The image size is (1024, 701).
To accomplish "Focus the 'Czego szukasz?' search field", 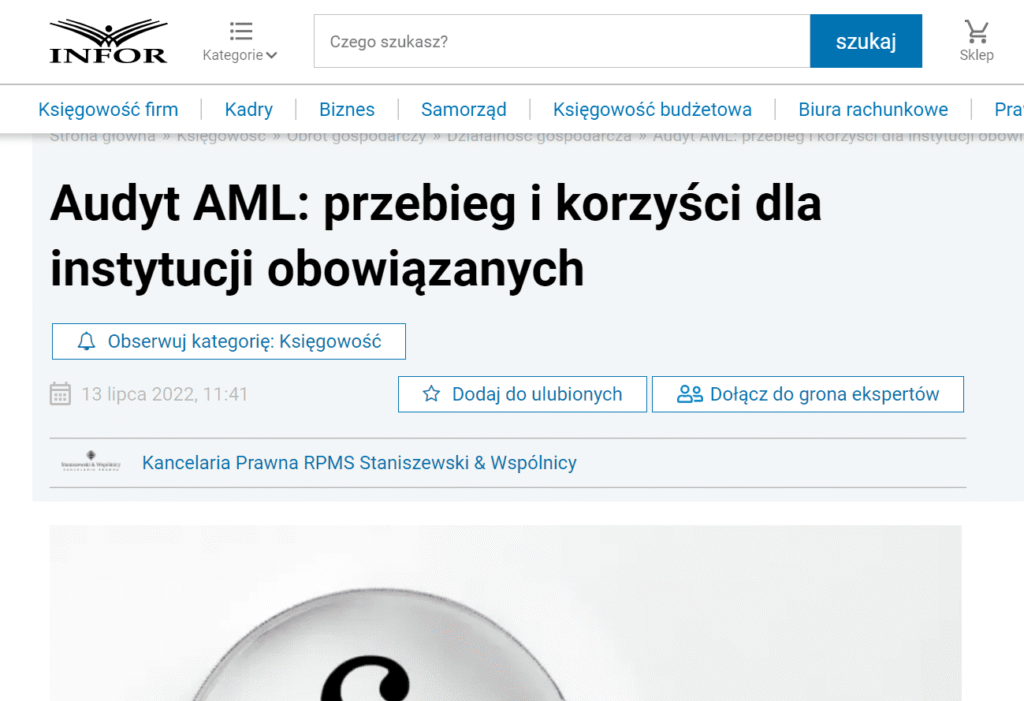I will [561, 41].
